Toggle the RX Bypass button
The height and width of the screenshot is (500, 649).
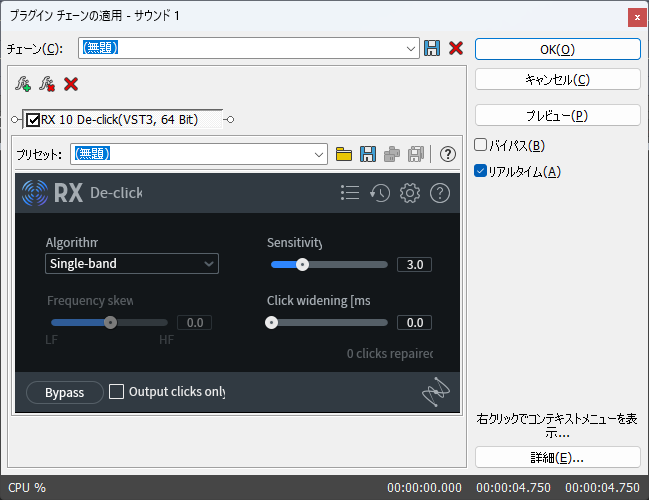point(65,392)
